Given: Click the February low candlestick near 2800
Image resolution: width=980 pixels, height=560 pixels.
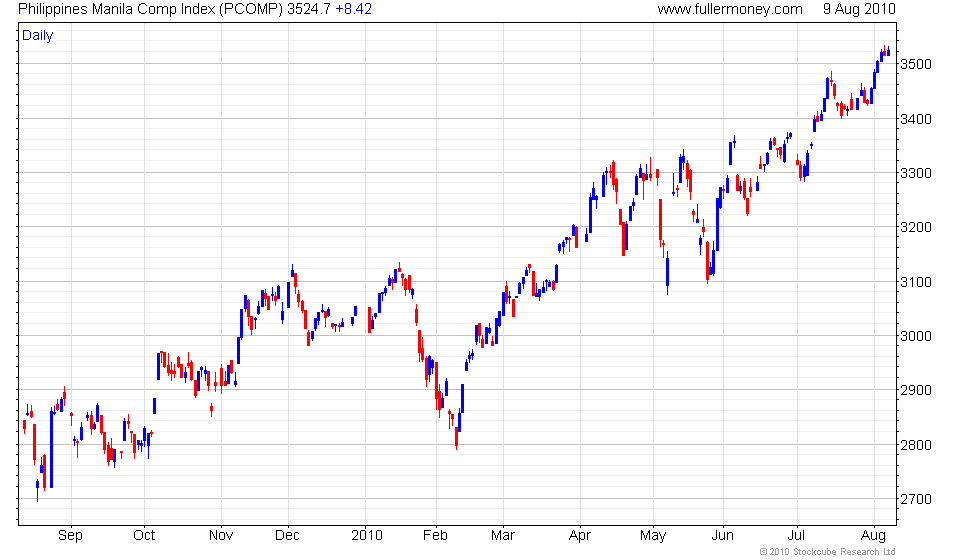Looking at the screenshot, I should click(x=457, y=438).
